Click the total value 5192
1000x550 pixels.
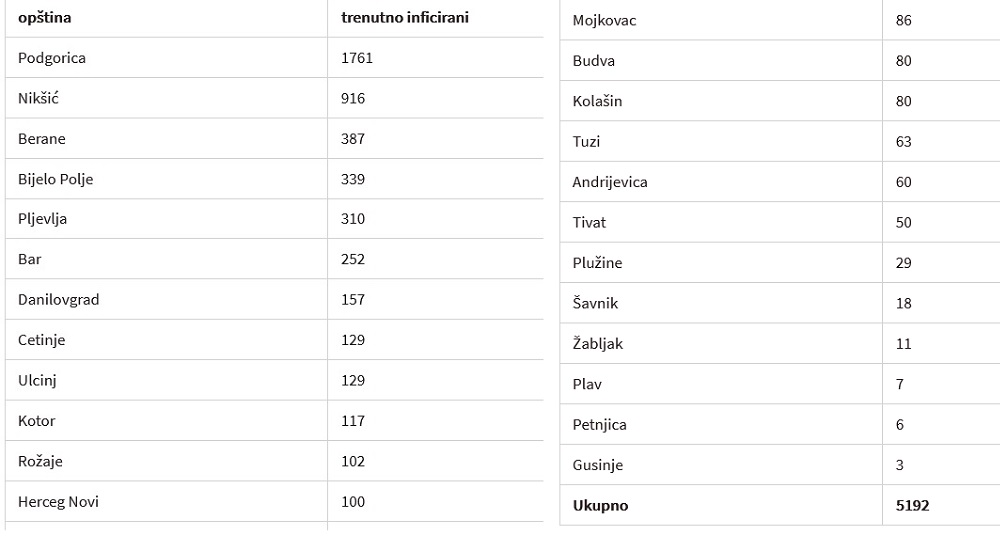coord(912,506)
